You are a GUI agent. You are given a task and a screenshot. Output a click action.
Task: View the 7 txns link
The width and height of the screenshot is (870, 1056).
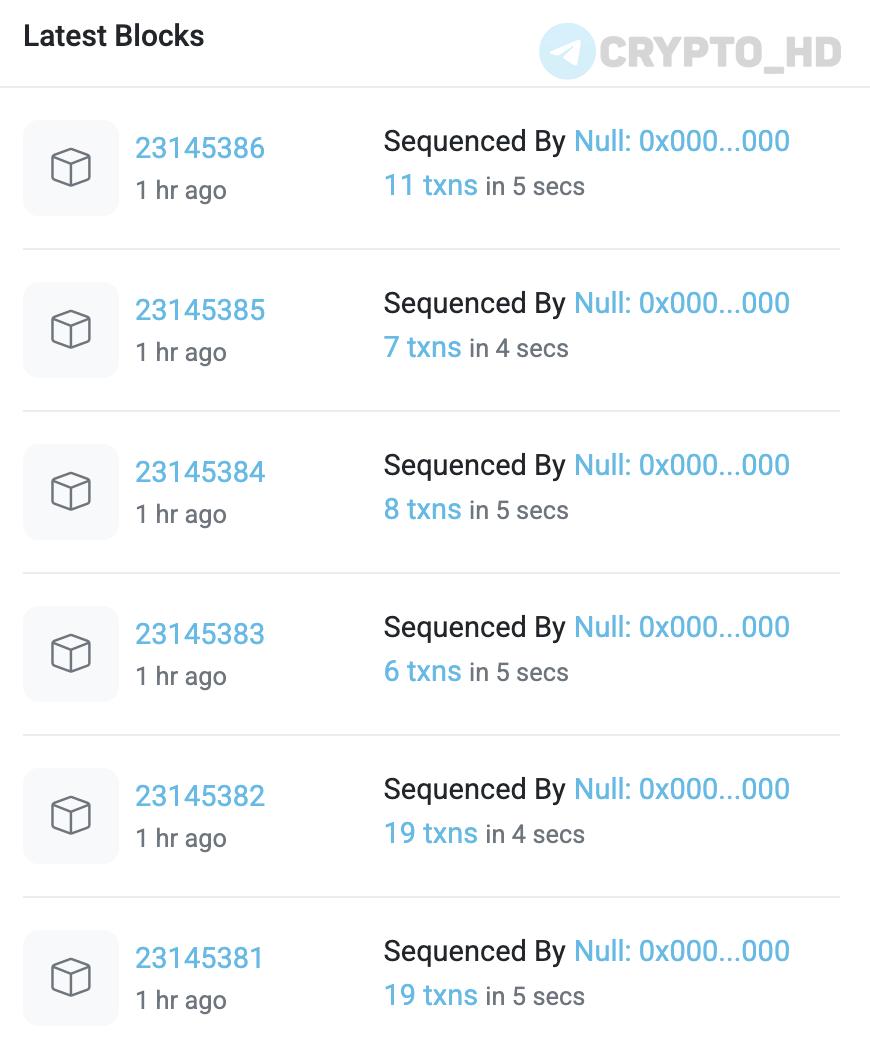pyautogui.click(x=423, y=348)
